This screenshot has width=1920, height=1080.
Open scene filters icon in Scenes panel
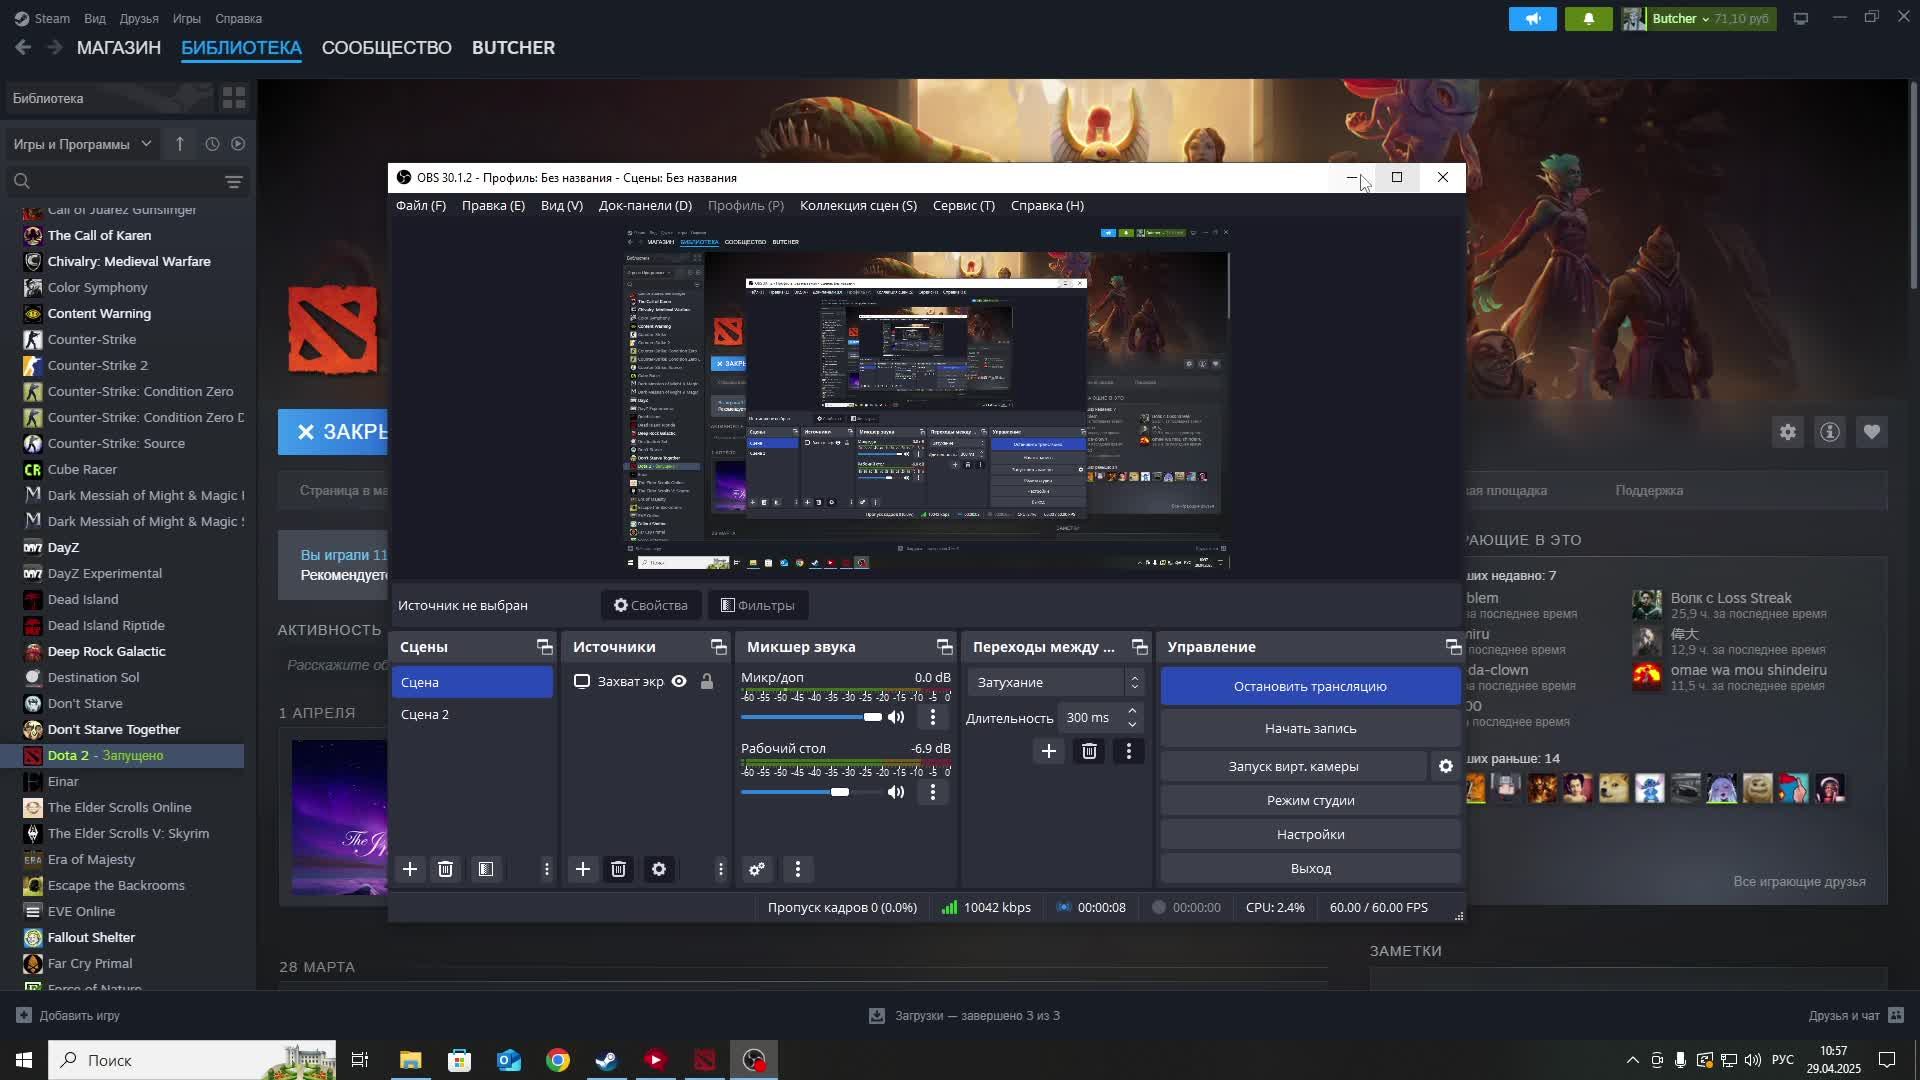point(486,869)
